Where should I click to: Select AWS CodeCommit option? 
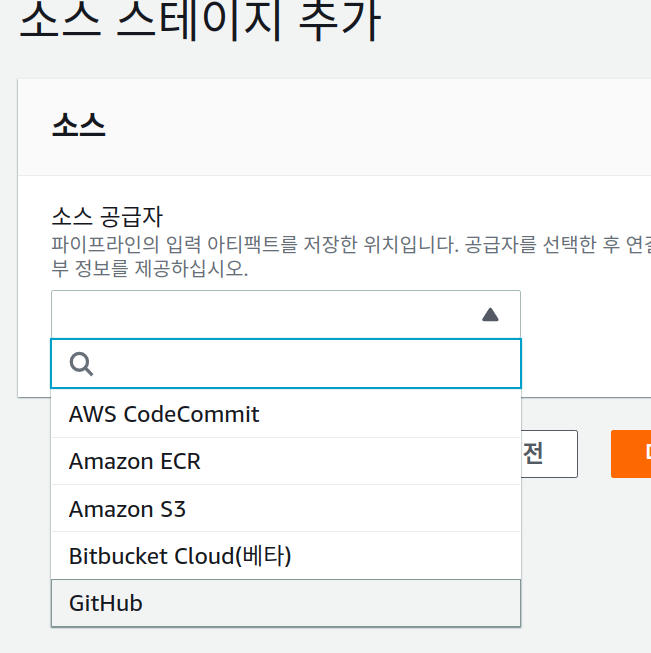pos(286,414)
